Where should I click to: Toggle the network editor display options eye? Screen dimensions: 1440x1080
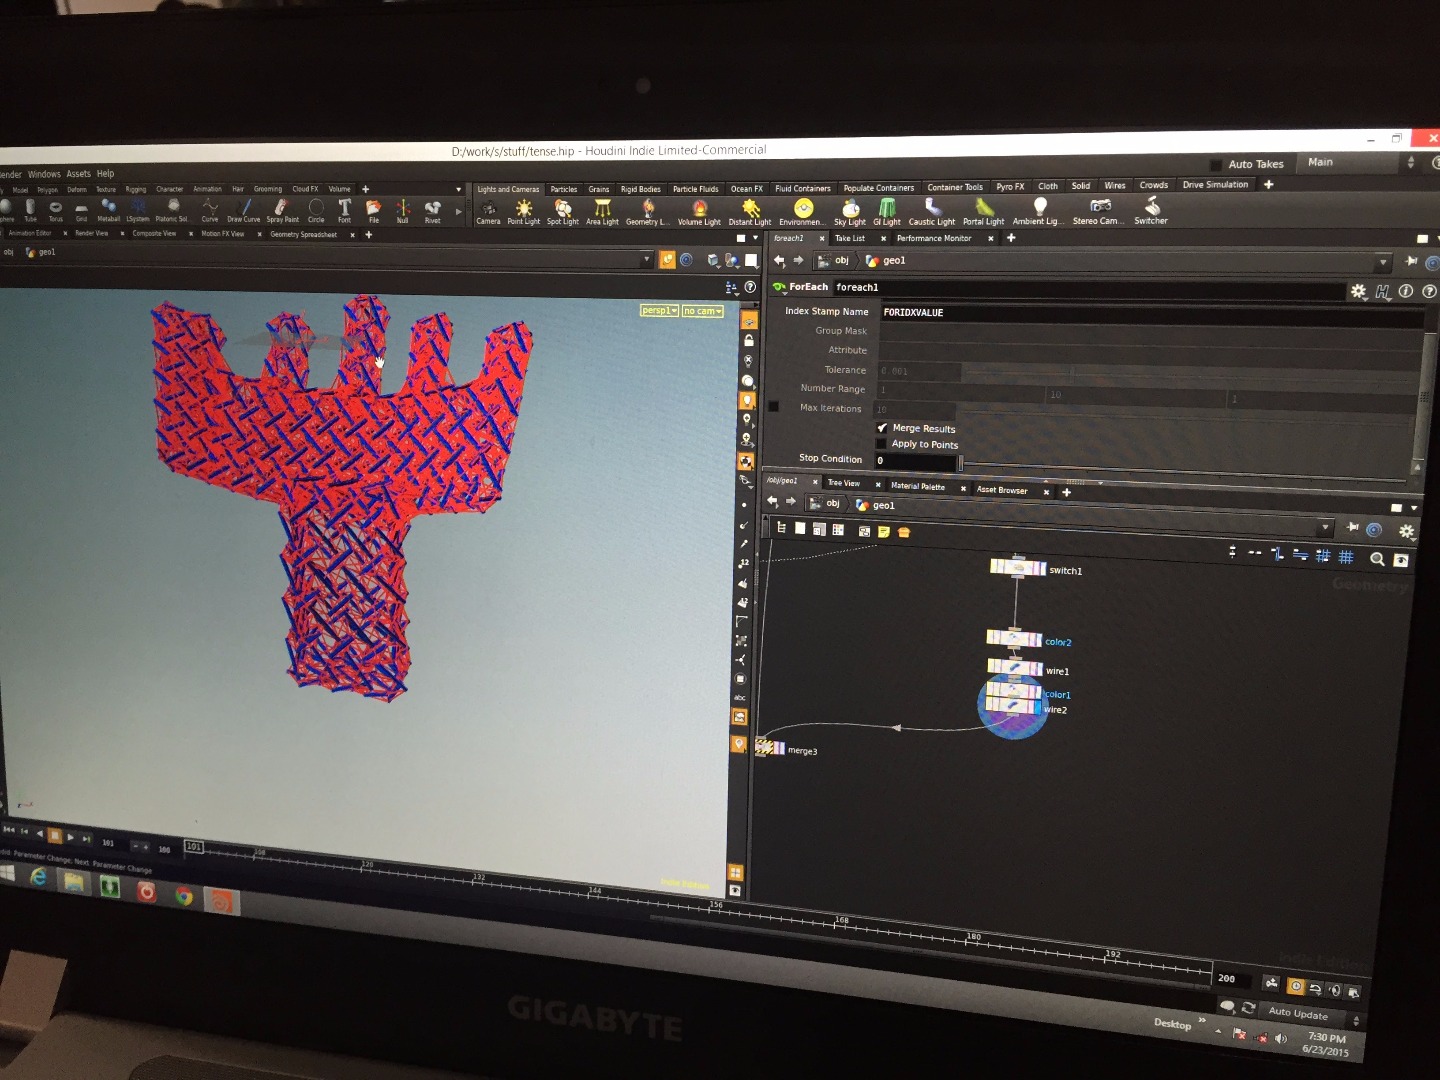(1401, 560)
